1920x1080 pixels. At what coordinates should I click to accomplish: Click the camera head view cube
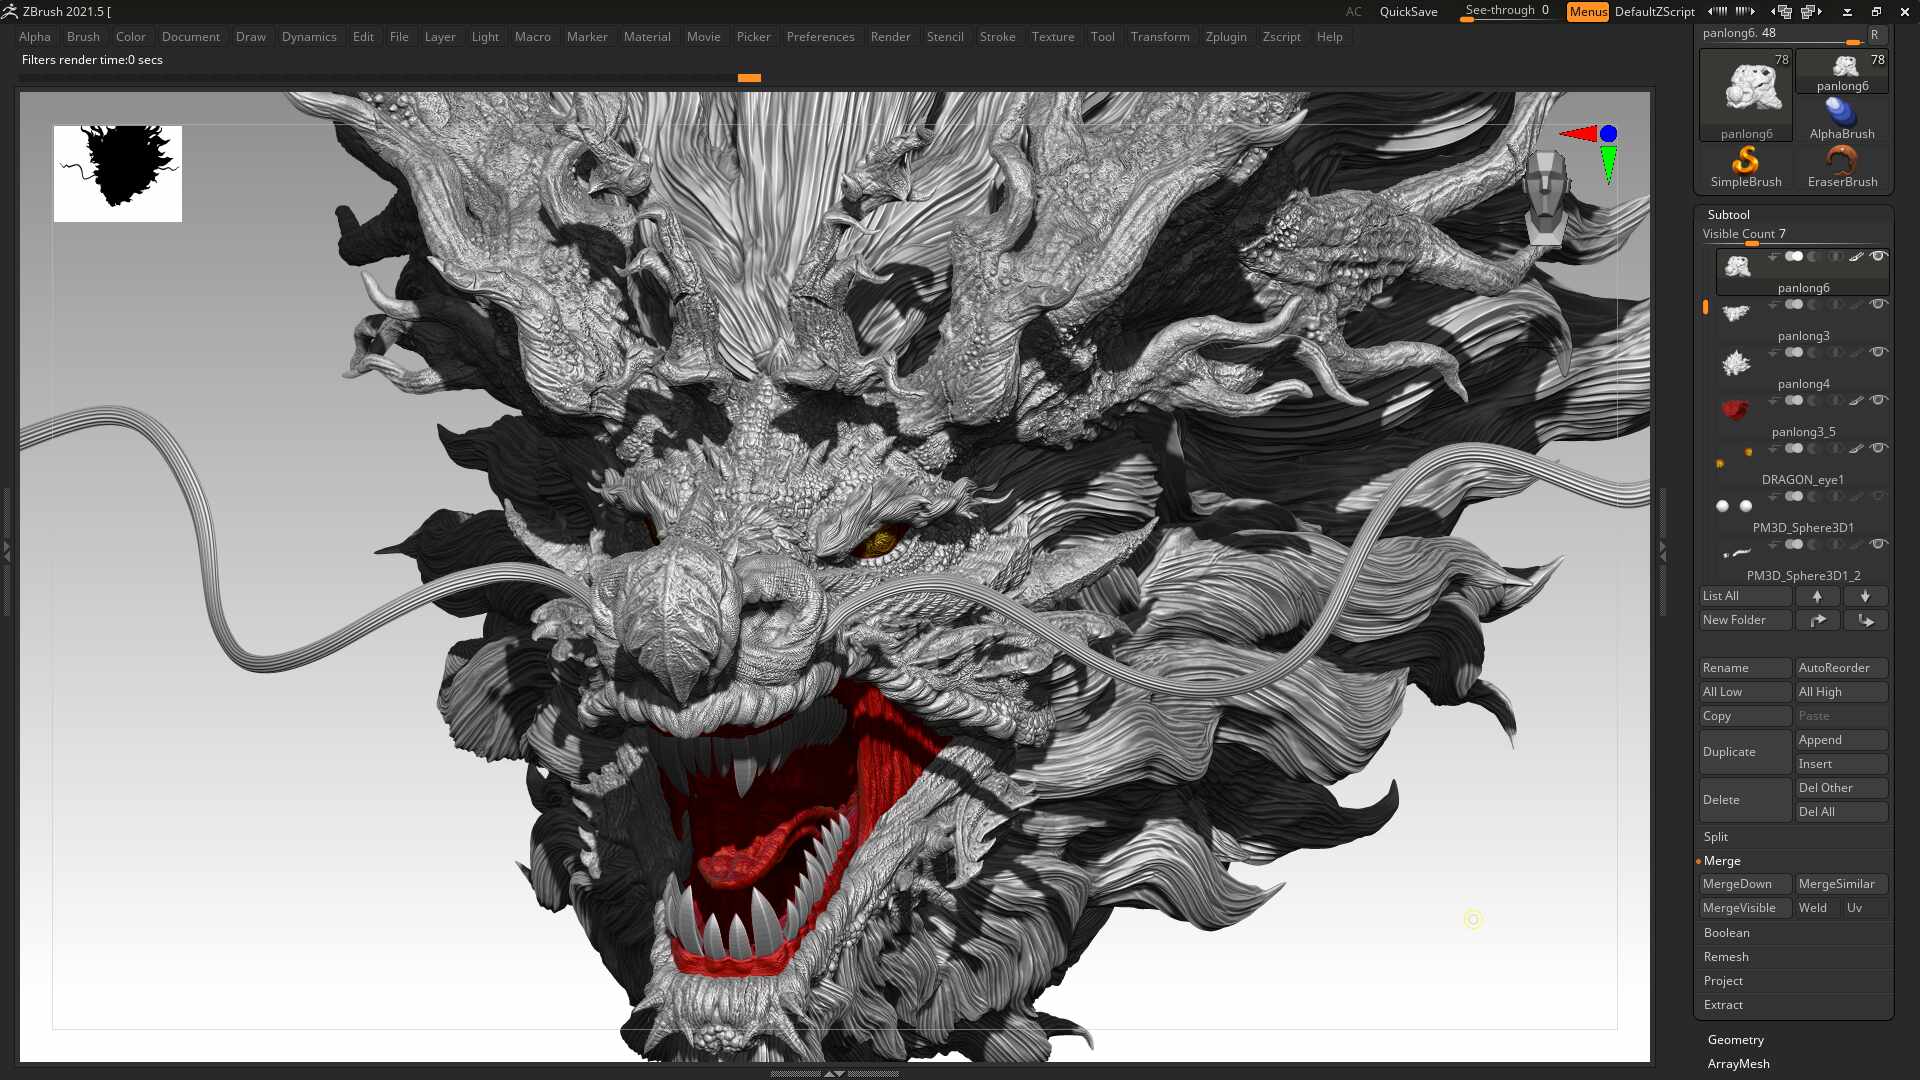(1546, 198)
